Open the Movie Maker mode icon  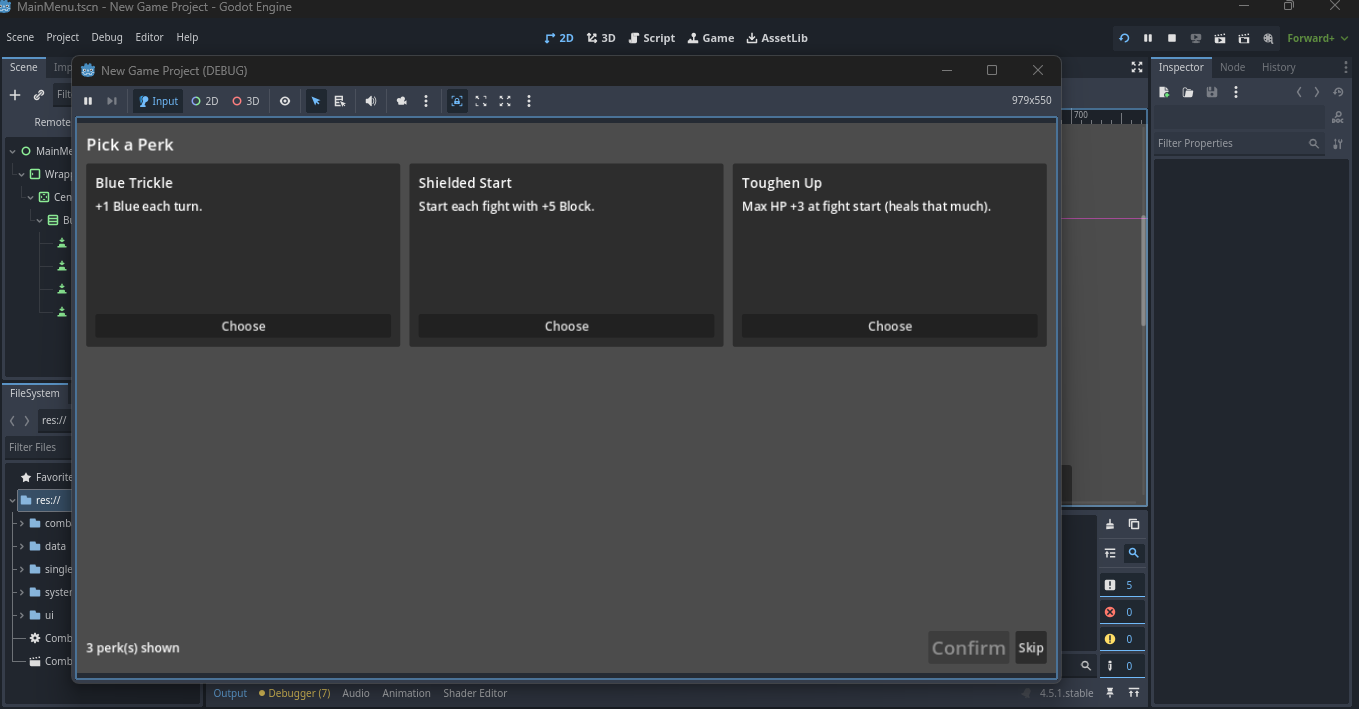tap(1268, 38)
